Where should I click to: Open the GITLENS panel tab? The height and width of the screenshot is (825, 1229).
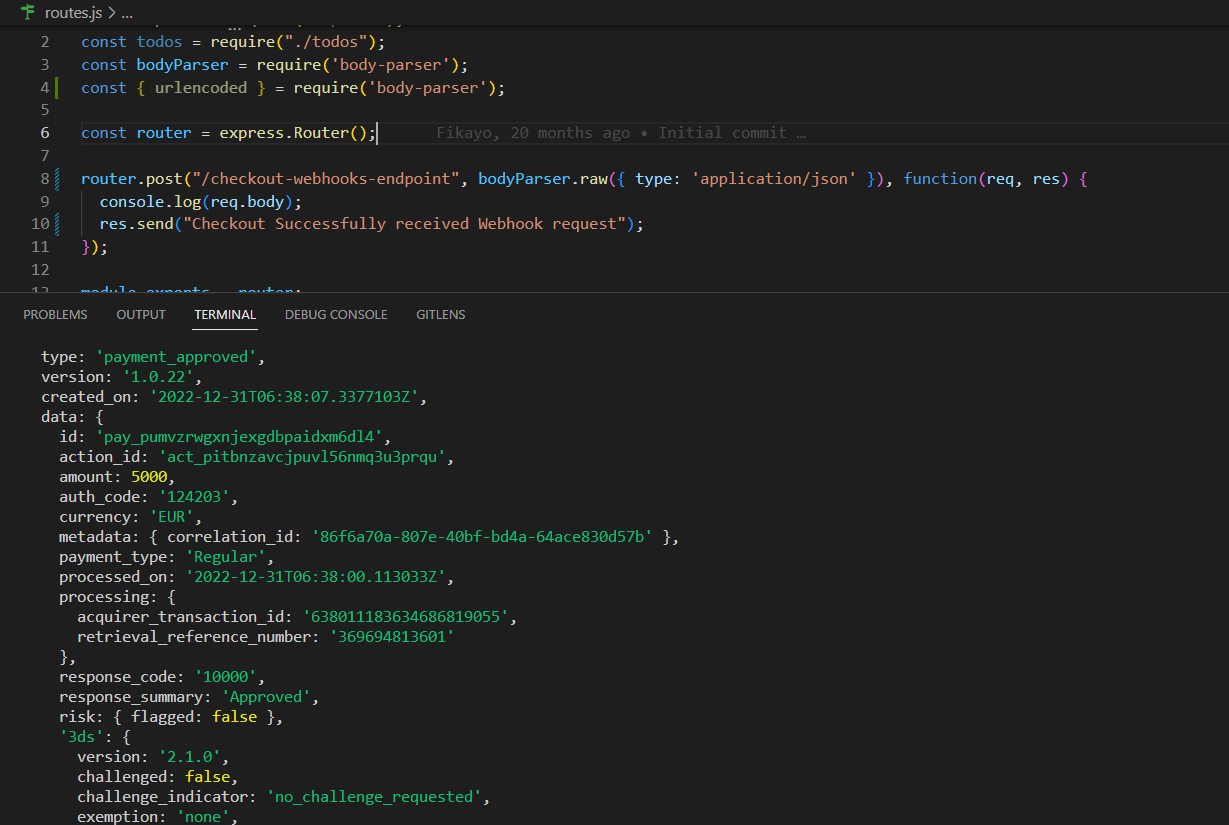pyautogui.click(x=440, y=314)
